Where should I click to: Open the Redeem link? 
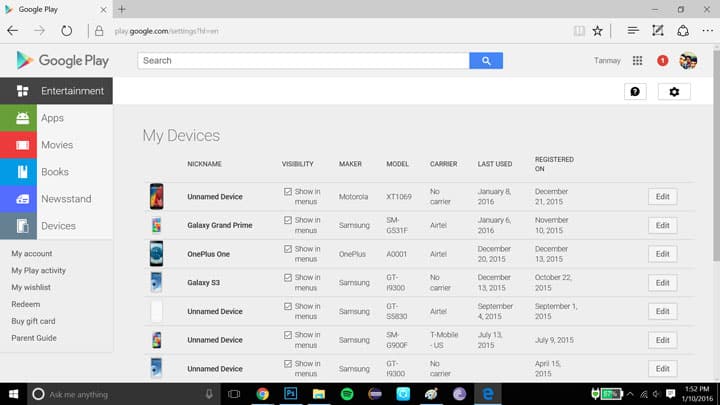click(x=26, y=304)
